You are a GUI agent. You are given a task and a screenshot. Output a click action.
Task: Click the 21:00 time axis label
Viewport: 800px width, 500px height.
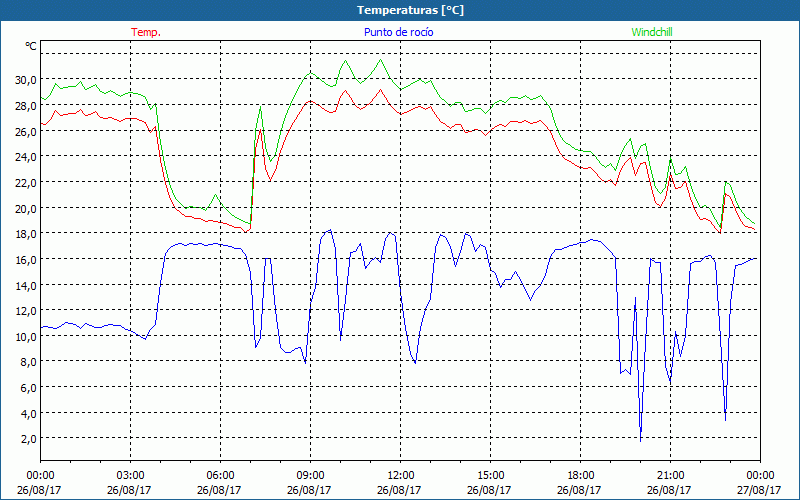670,476
